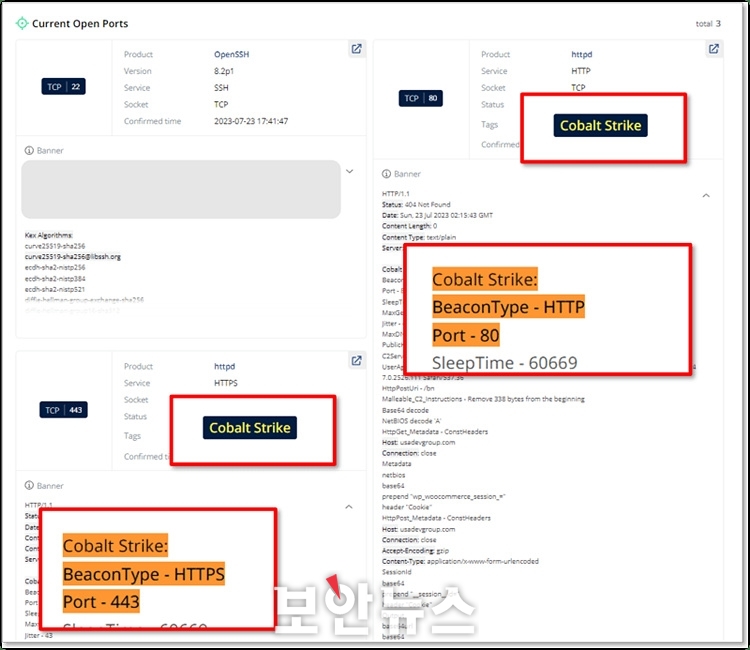The image size is (750, 650).
Task: Select 'Date: Sun, 23 Jul 2023 02:15:43 GMT' line
Action: [x=437, y=216]
